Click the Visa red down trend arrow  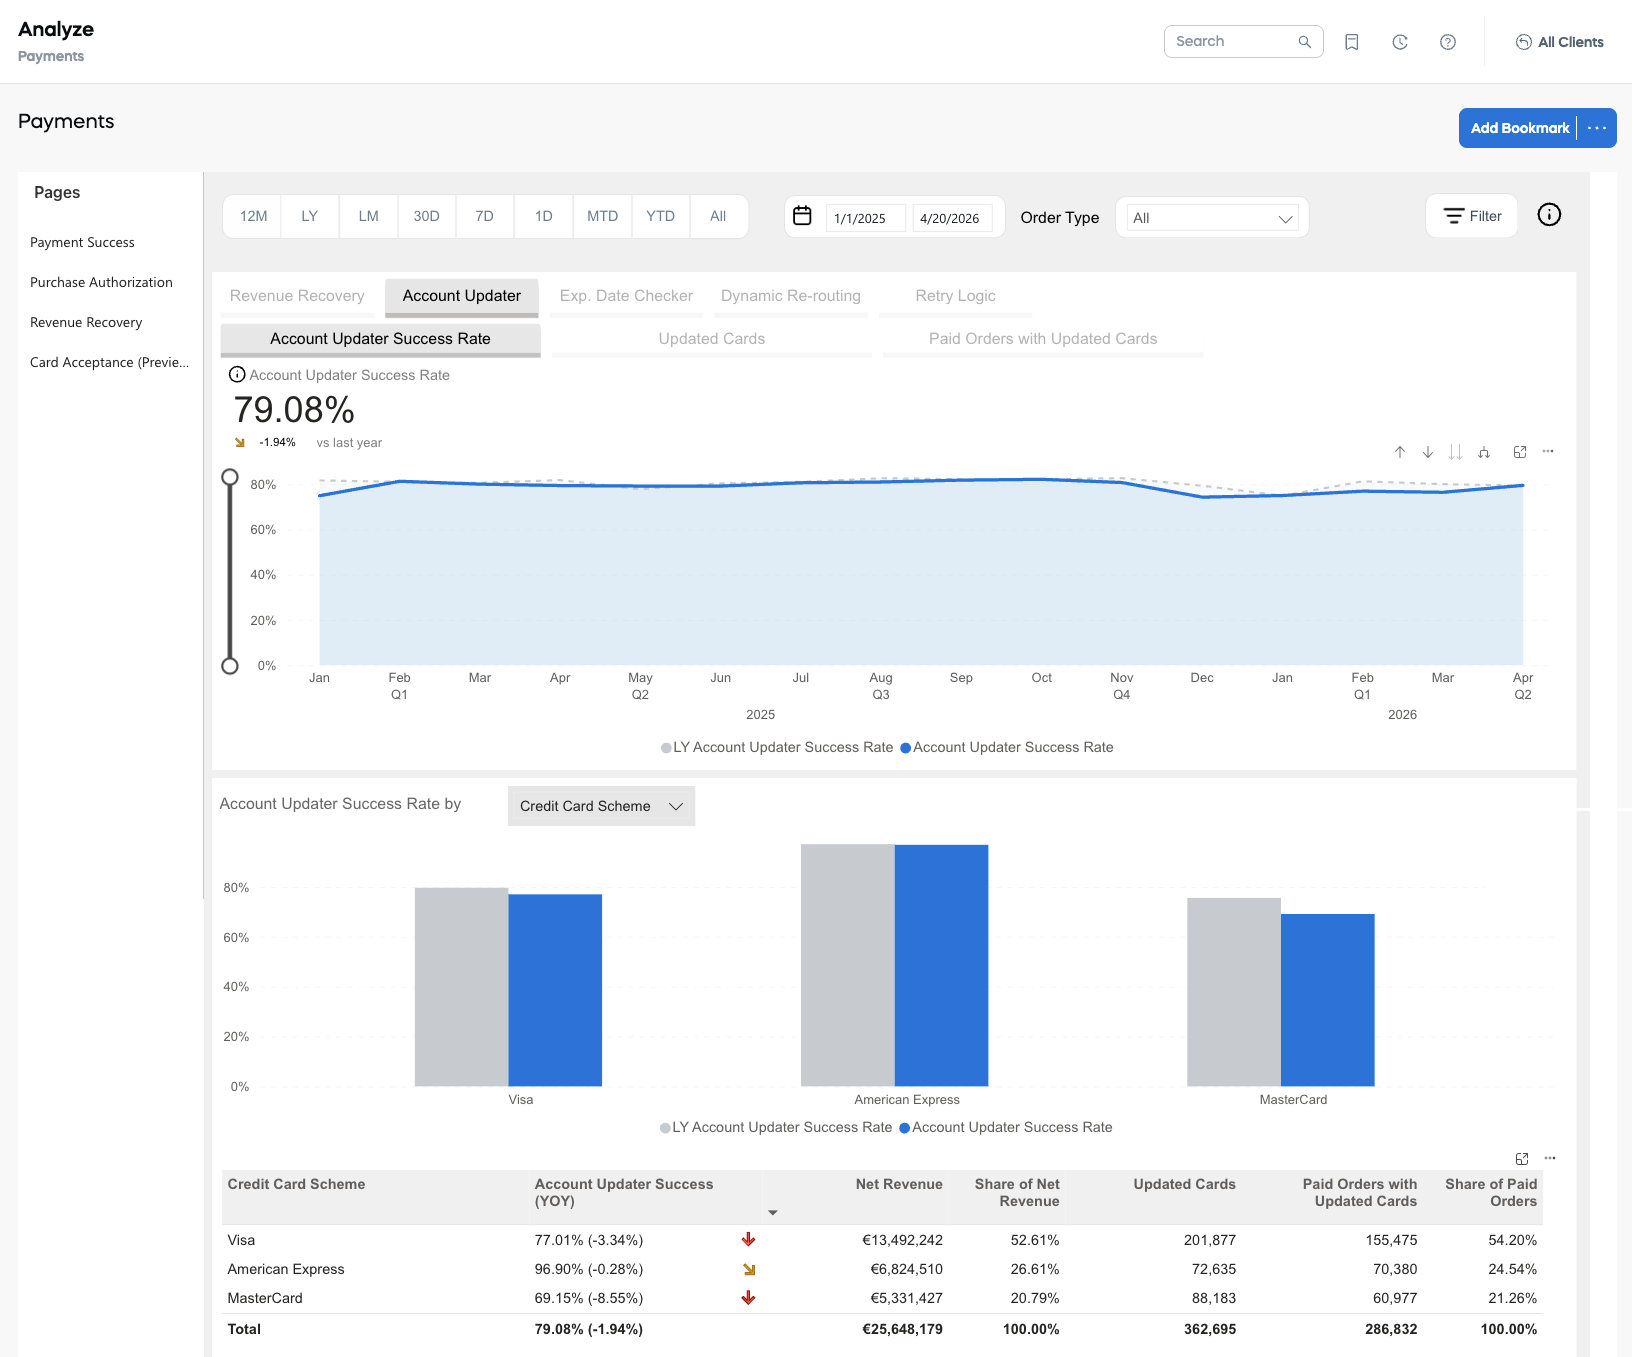coord(748,1240)
